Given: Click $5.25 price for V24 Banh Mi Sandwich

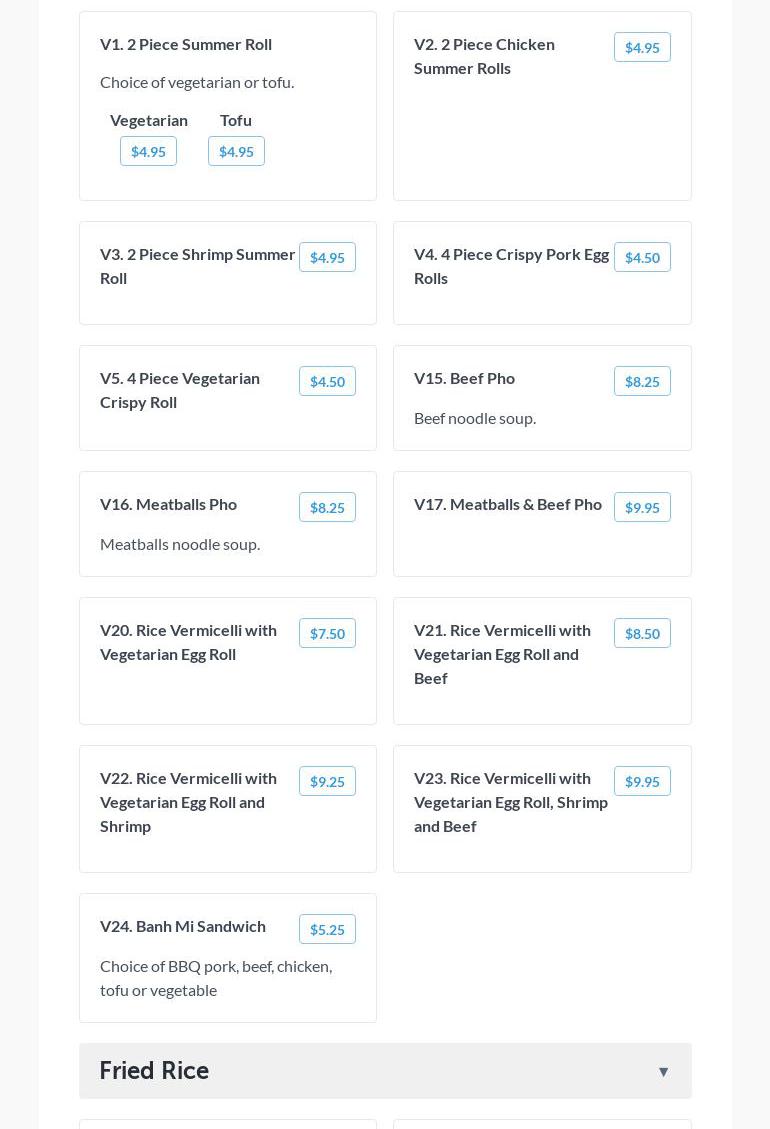Looking at the screenshot, I should coord(327,929).
